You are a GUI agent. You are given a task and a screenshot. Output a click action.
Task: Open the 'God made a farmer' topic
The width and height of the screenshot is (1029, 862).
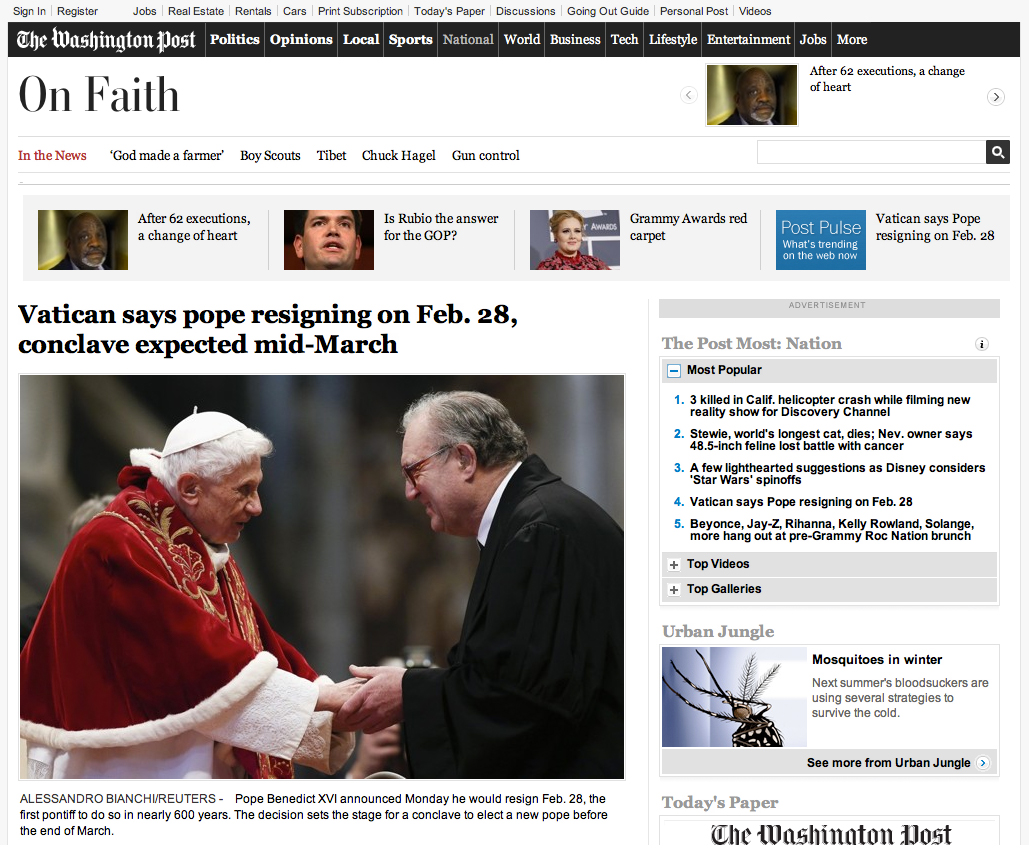point(167,155)
